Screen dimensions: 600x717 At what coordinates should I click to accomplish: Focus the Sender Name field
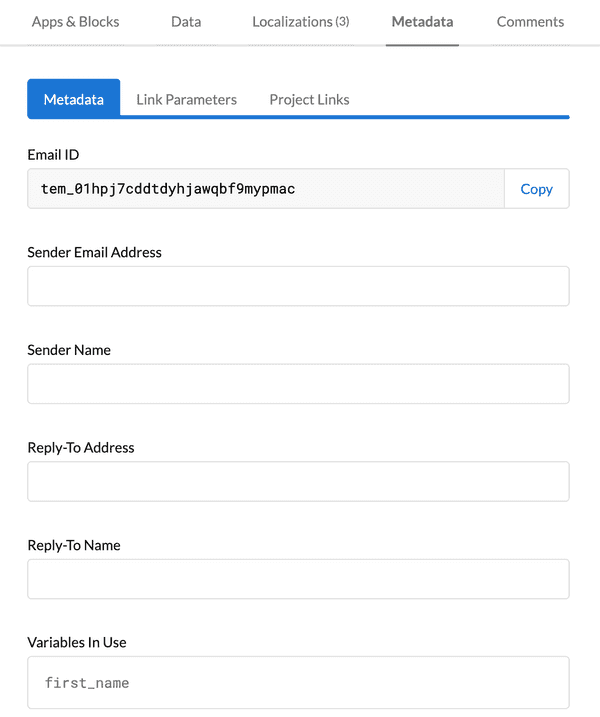coord(298,384)
